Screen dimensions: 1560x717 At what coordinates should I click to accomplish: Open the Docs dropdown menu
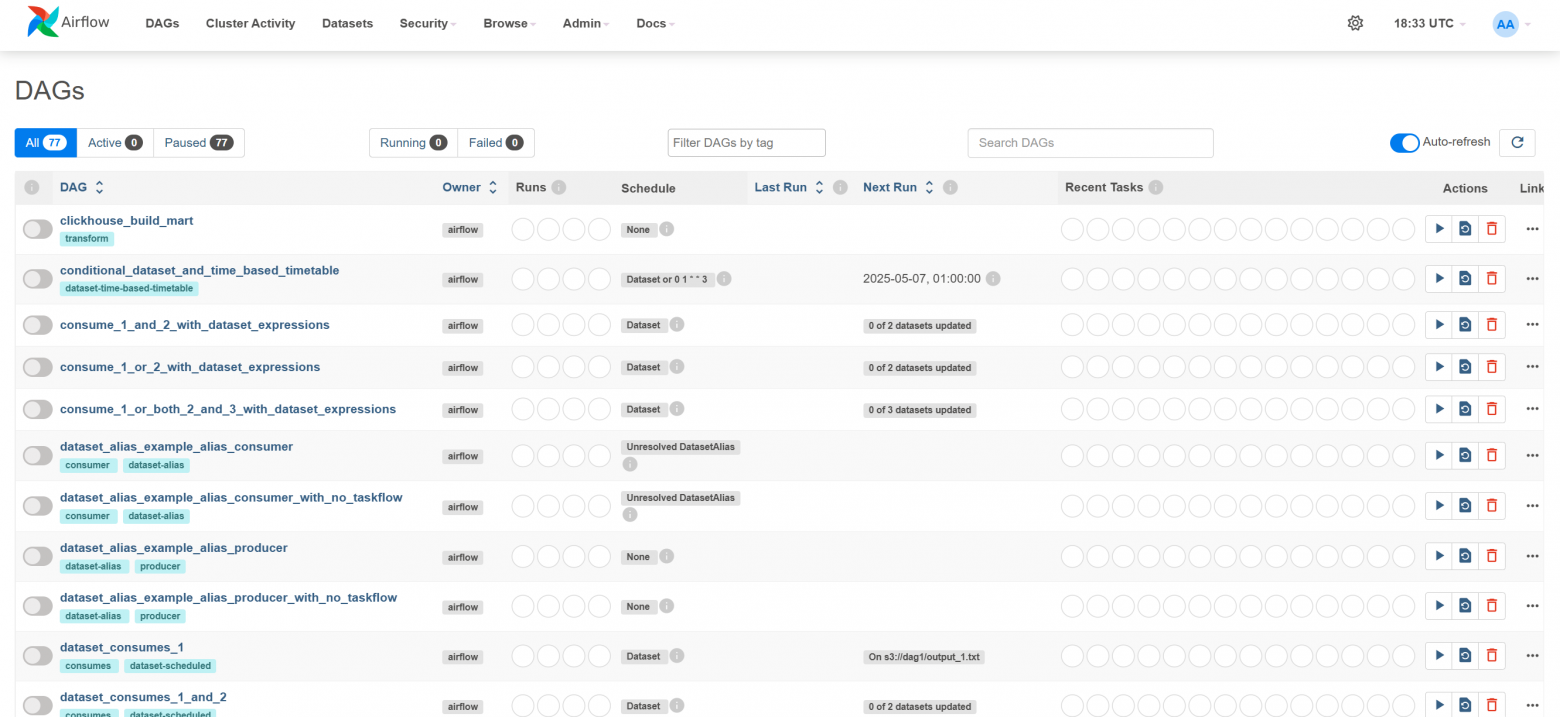(x=655, y=23)
